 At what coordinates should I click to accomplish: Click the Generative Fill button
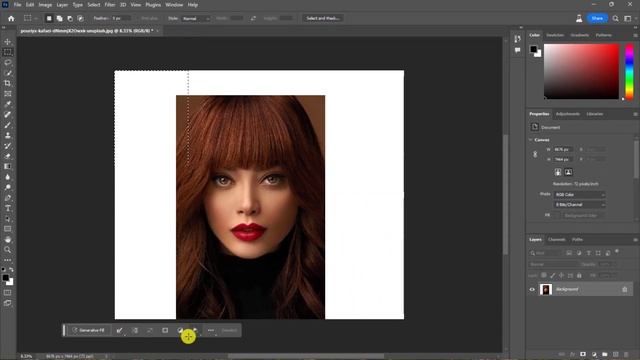tap(88, 330)
